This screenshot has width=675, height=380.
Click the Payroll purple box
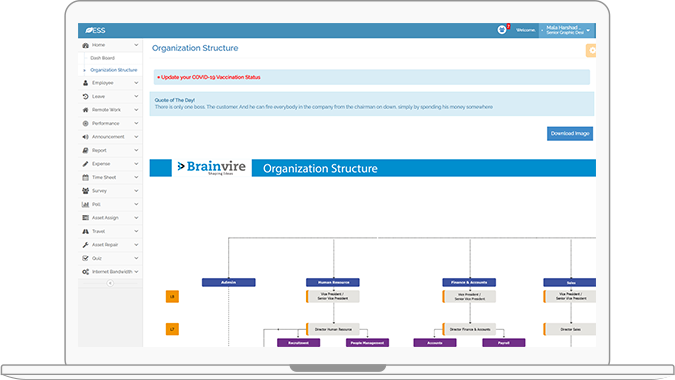(504, 343)
